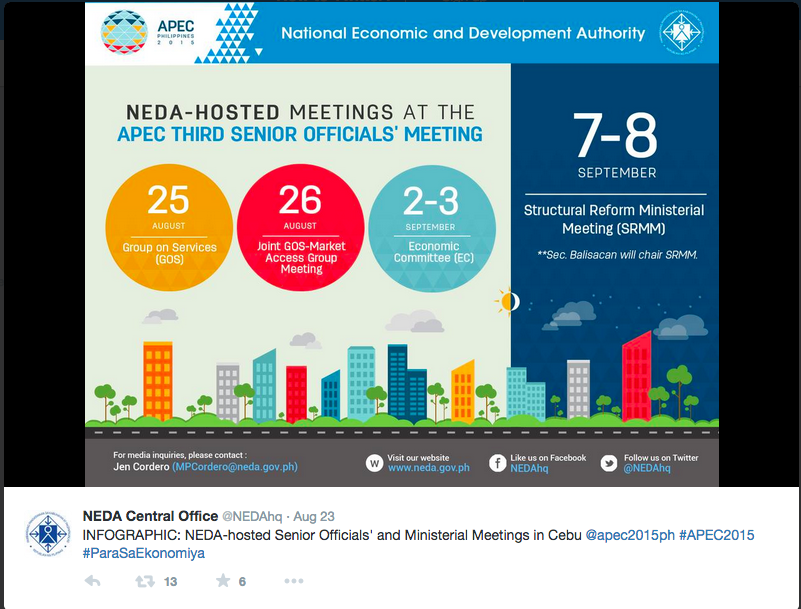Screen dimensions: 801x609
Task: Click the Twitter bird icon in the infographic footer
Action: [609, 463]
